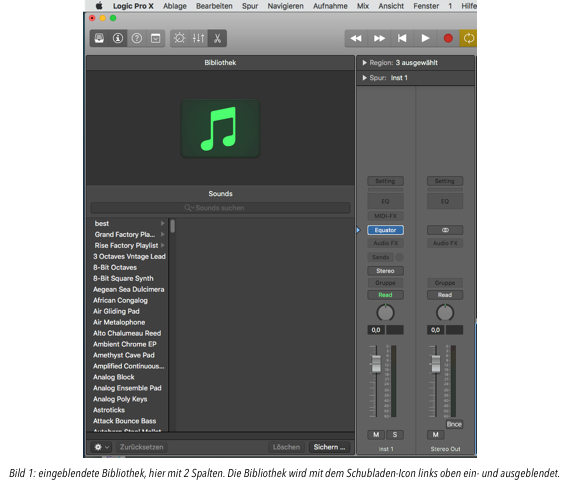This screenshot has width=569, height=489.
Task: Click the Löschen button
Action: (x=286, y=447)
